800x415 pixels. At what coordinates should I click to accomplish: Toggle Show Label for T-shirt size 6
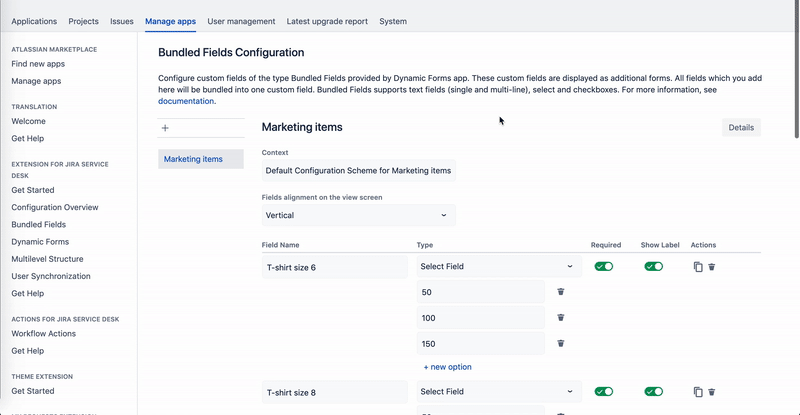pos(654,267)
